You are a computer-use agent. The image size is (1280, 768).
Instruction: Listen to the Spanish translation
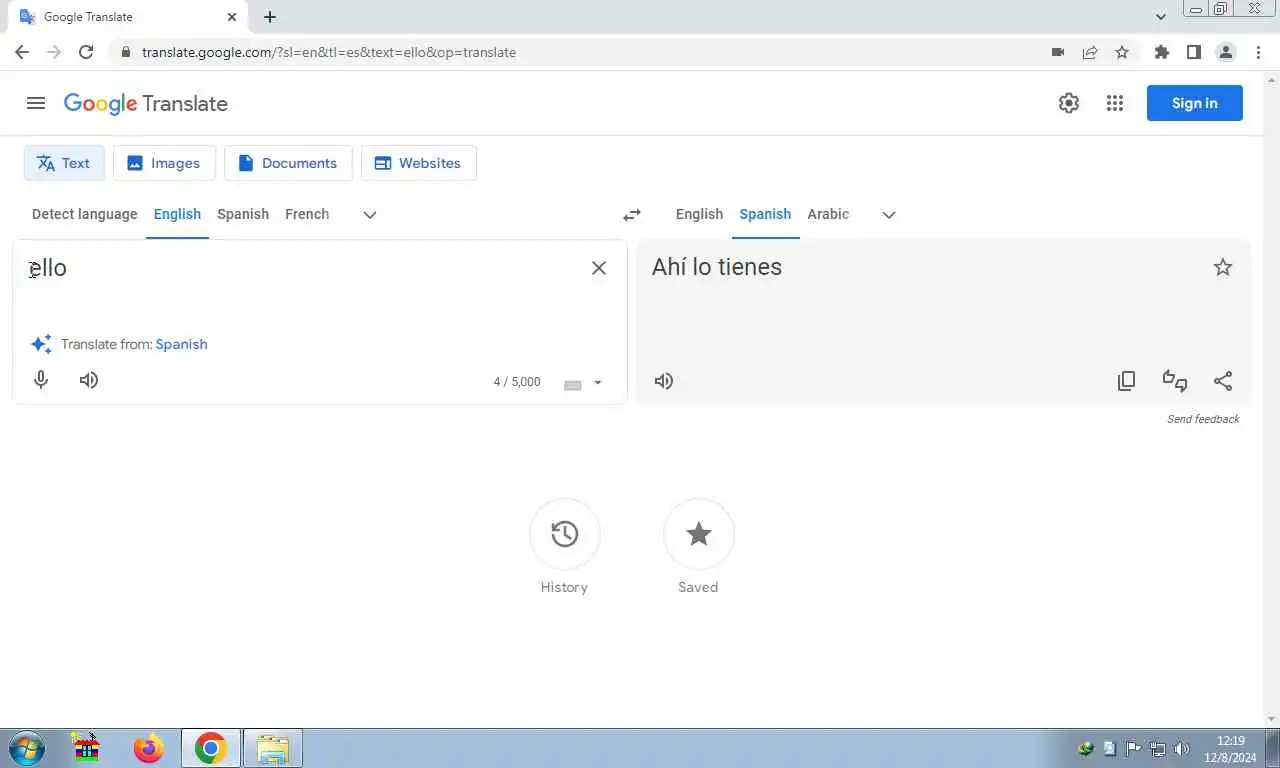[x=664, y=381]
